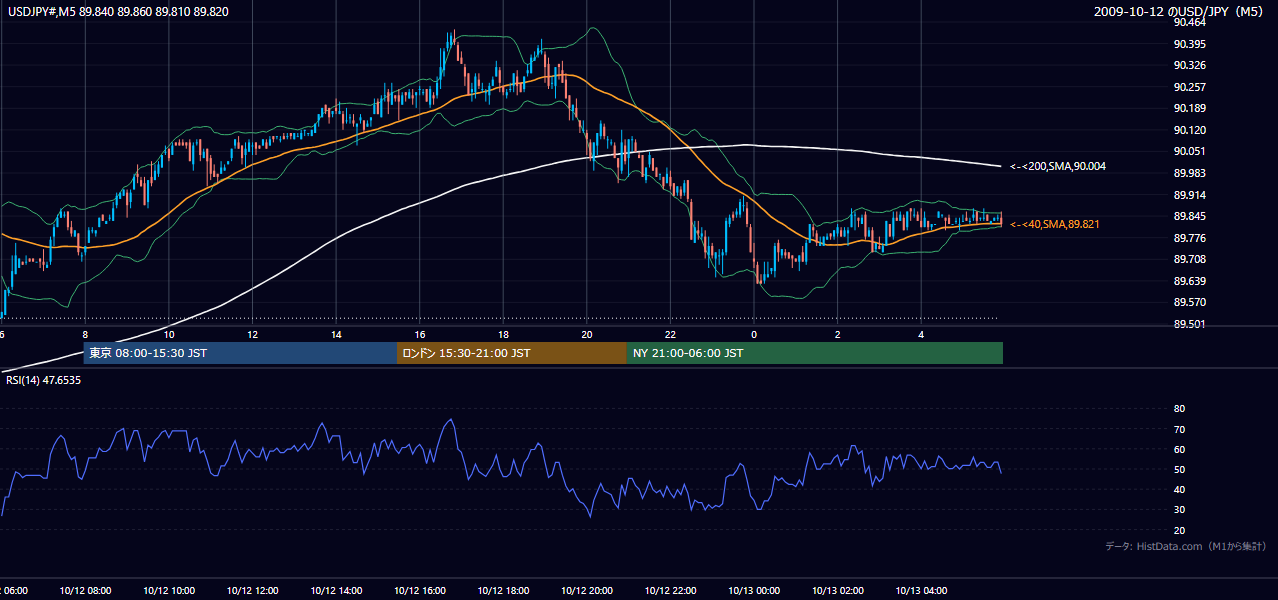Click price axis value 90.257
This screenshot has height=600, width=1278.
[x=1192, y=87]
